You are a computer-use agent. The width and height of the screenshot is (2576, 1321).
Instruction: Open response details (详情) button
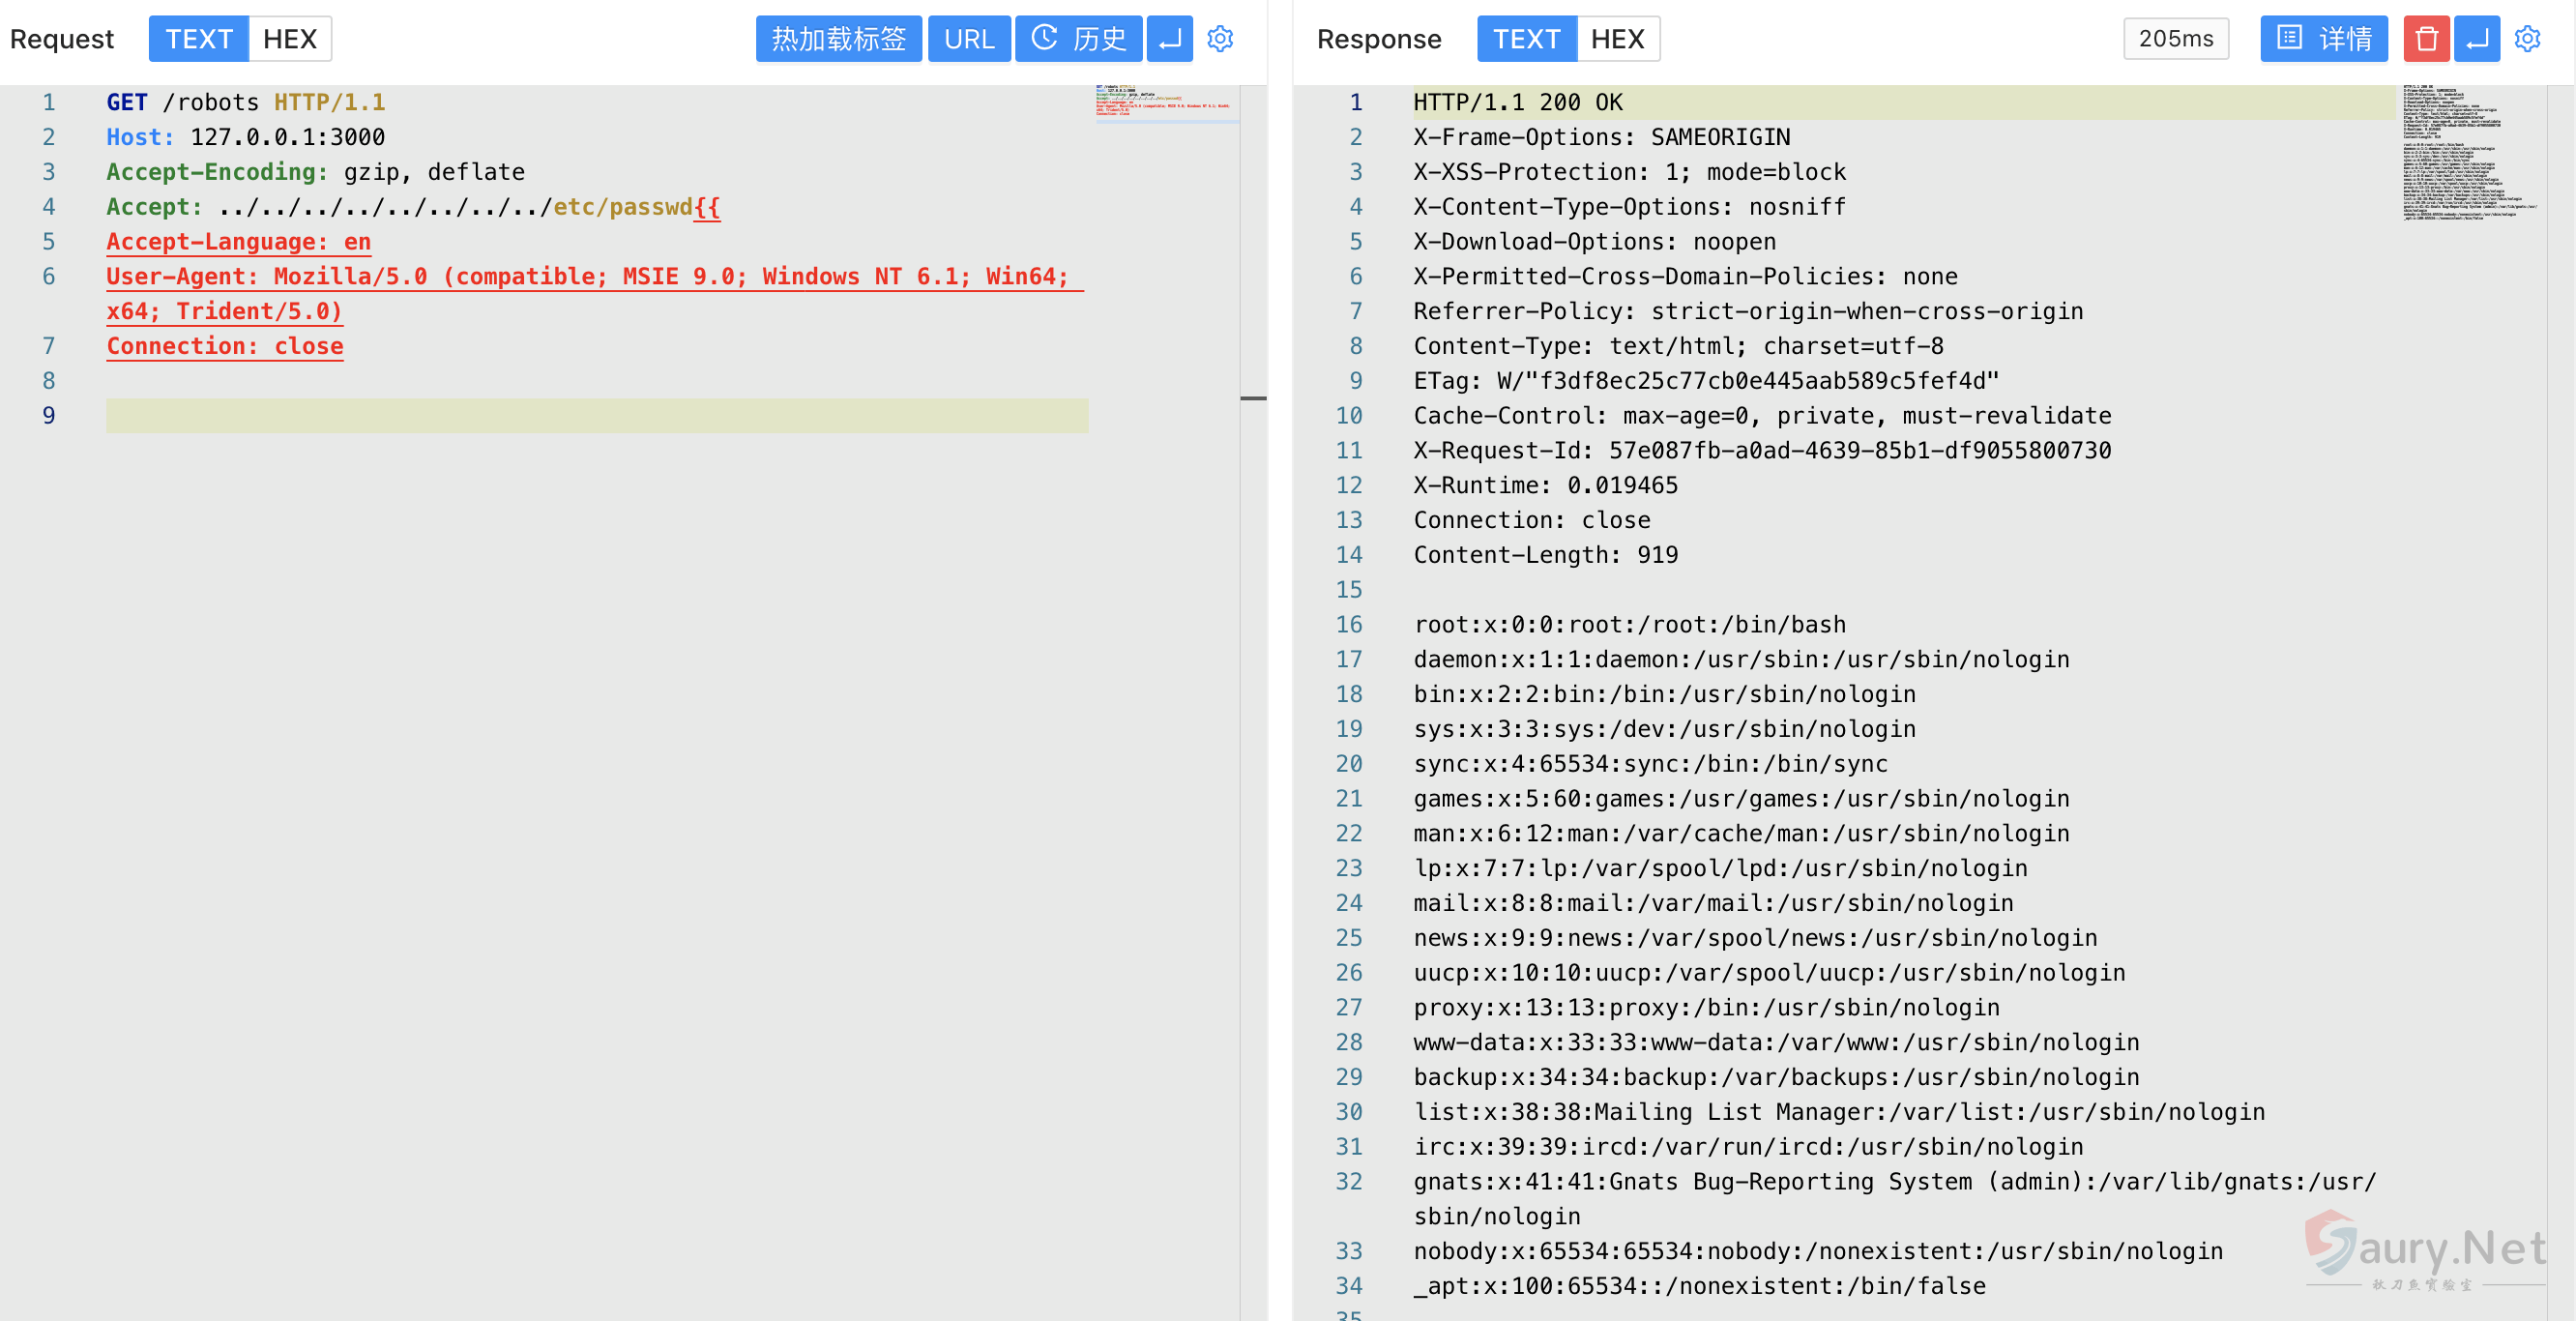pos(2323,39)
